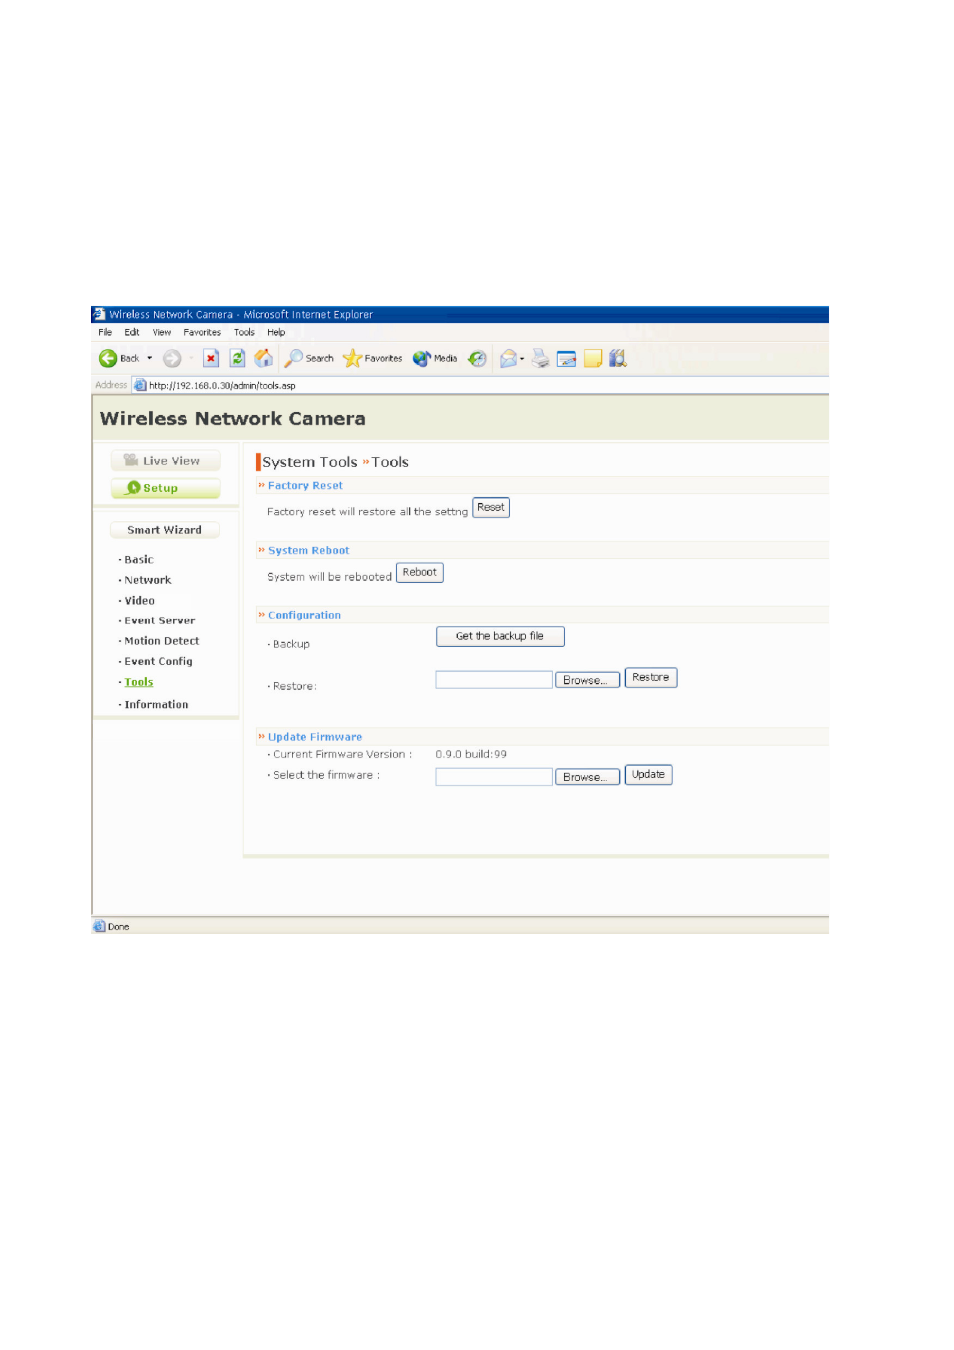Launch the Smart Wizard
Screen dimensions: 954x1350
tap(165, 530)
